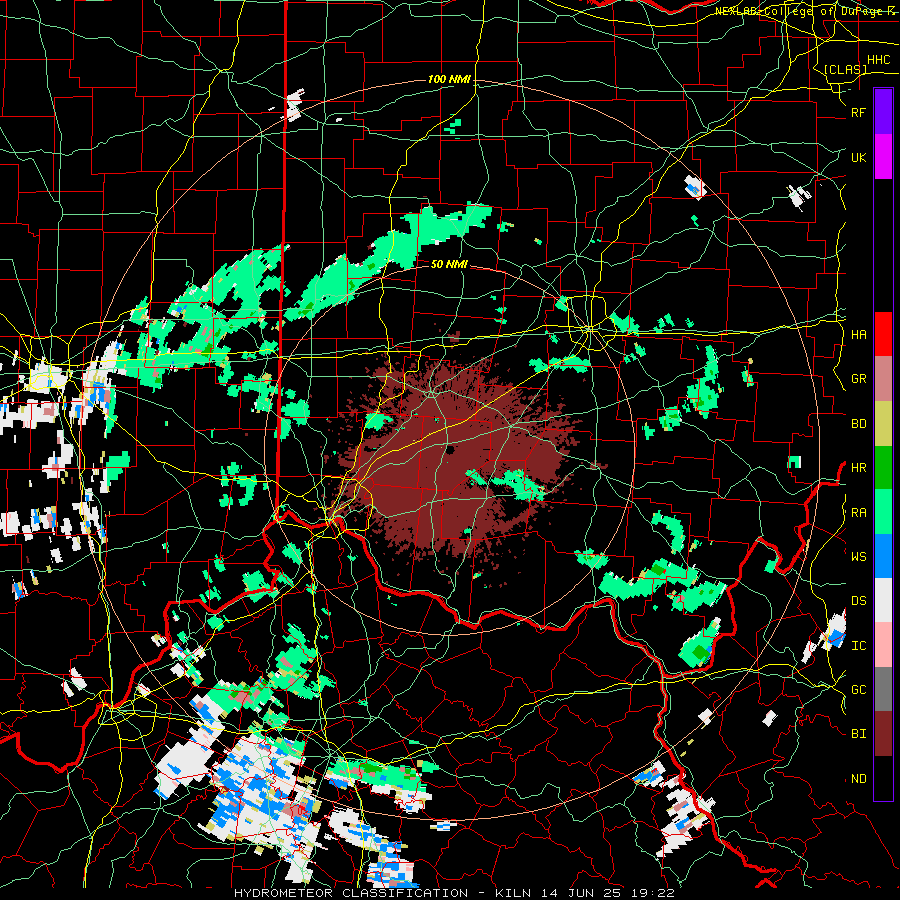Choose the light pink IC legend swatch
900x900 pixels.
click(883, 645)
